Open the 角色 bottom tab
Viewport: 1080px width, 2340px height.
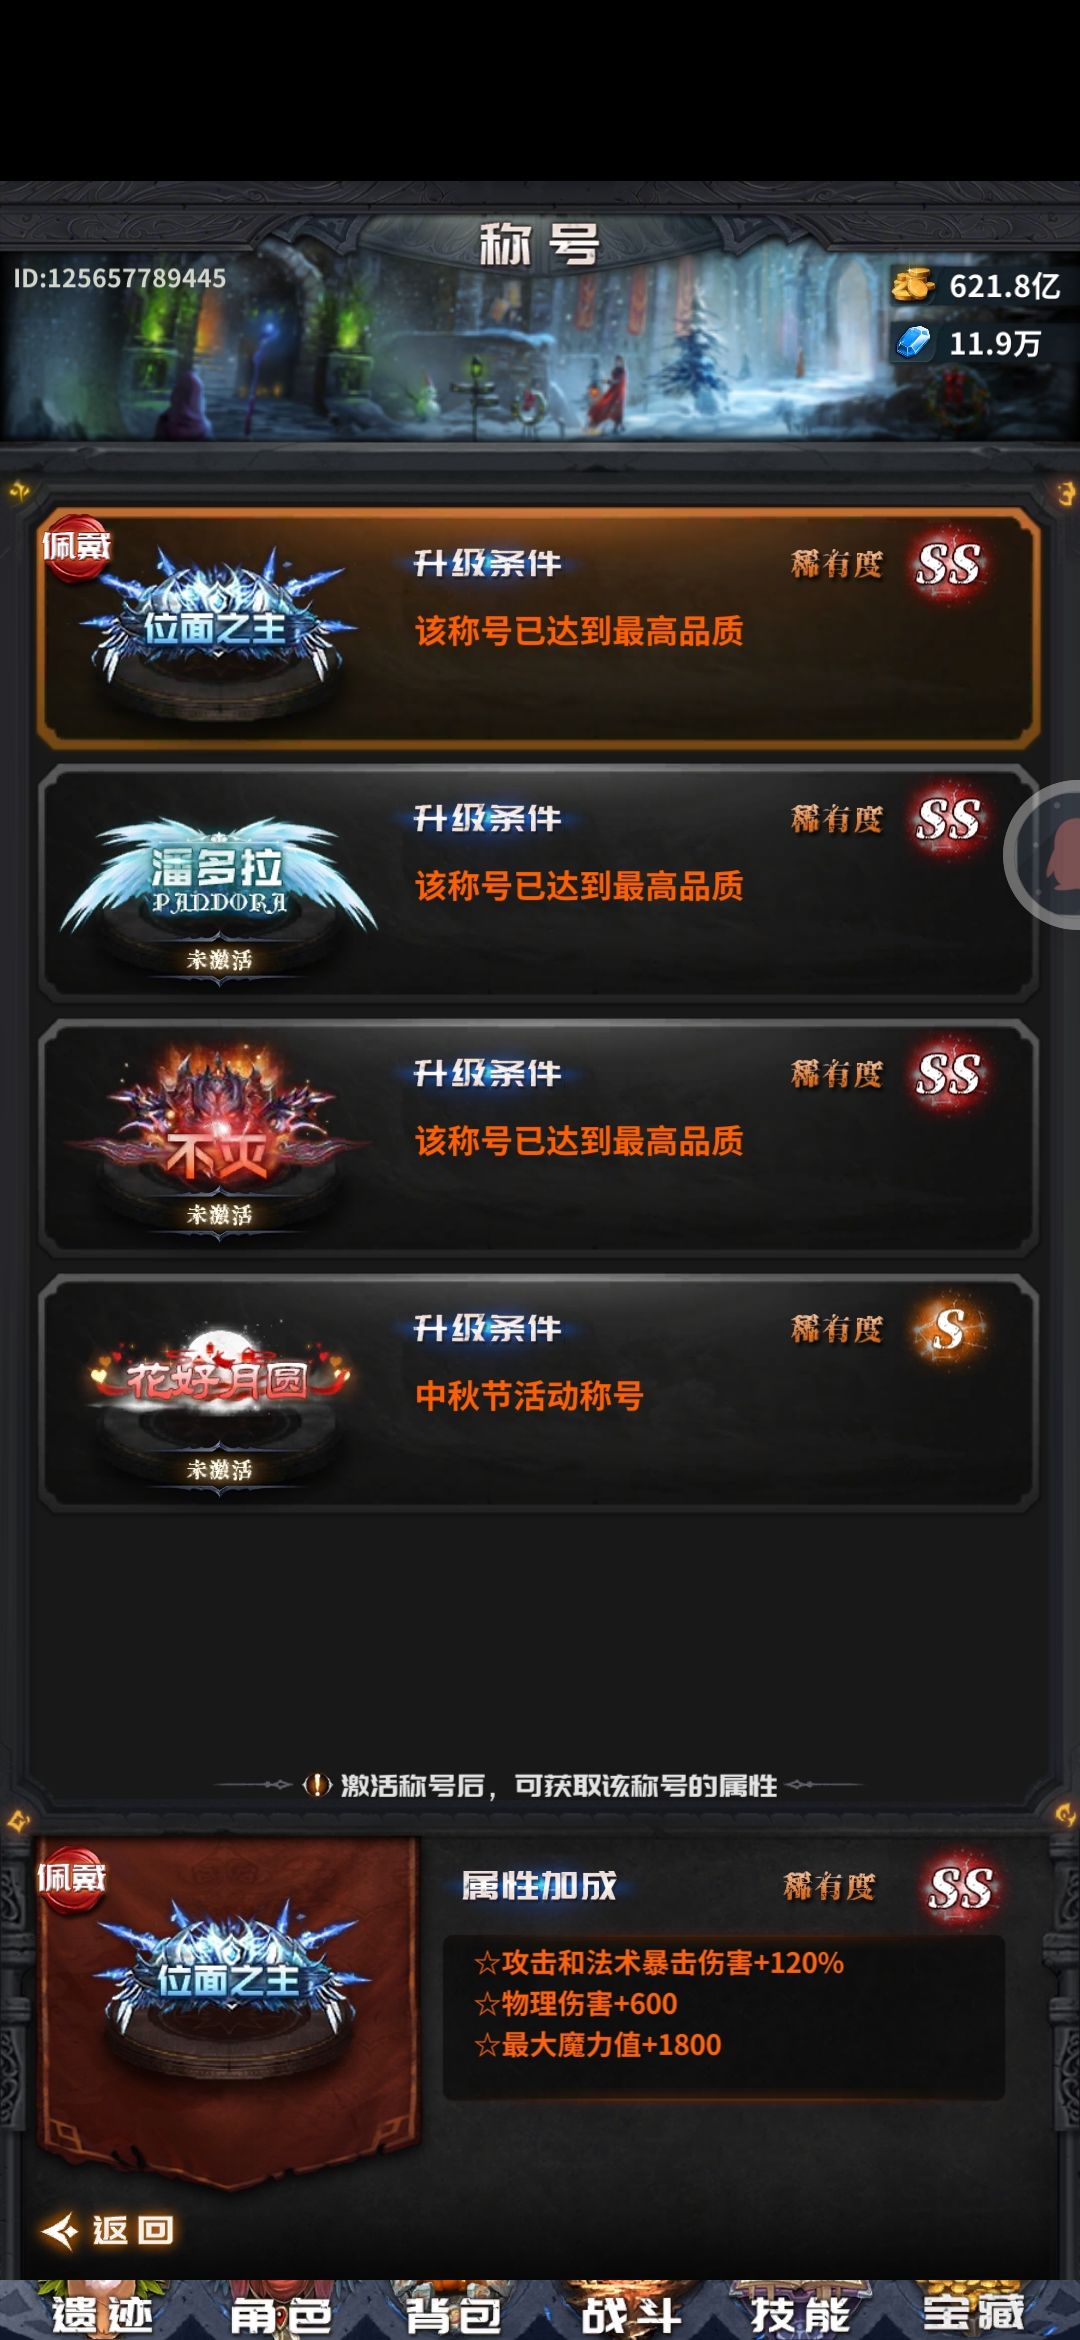click(281, 2314)
